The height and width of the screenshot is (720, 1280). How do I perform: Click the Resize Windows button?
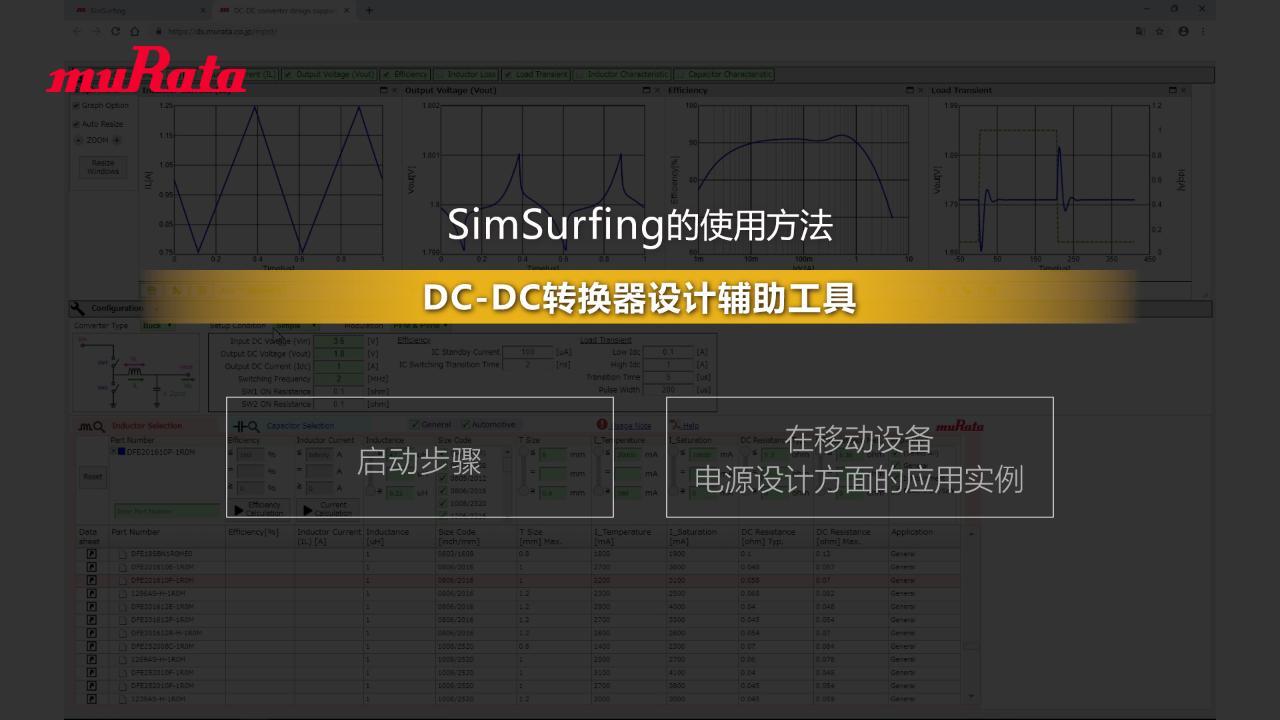[103, 167]
